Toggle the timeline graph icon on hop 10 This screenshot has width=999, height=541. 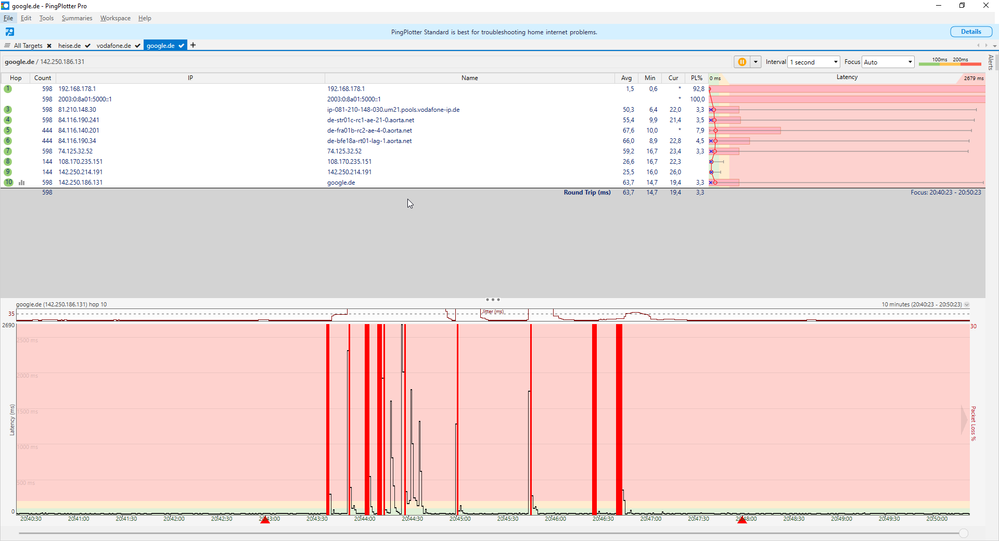tap(22, 182)
